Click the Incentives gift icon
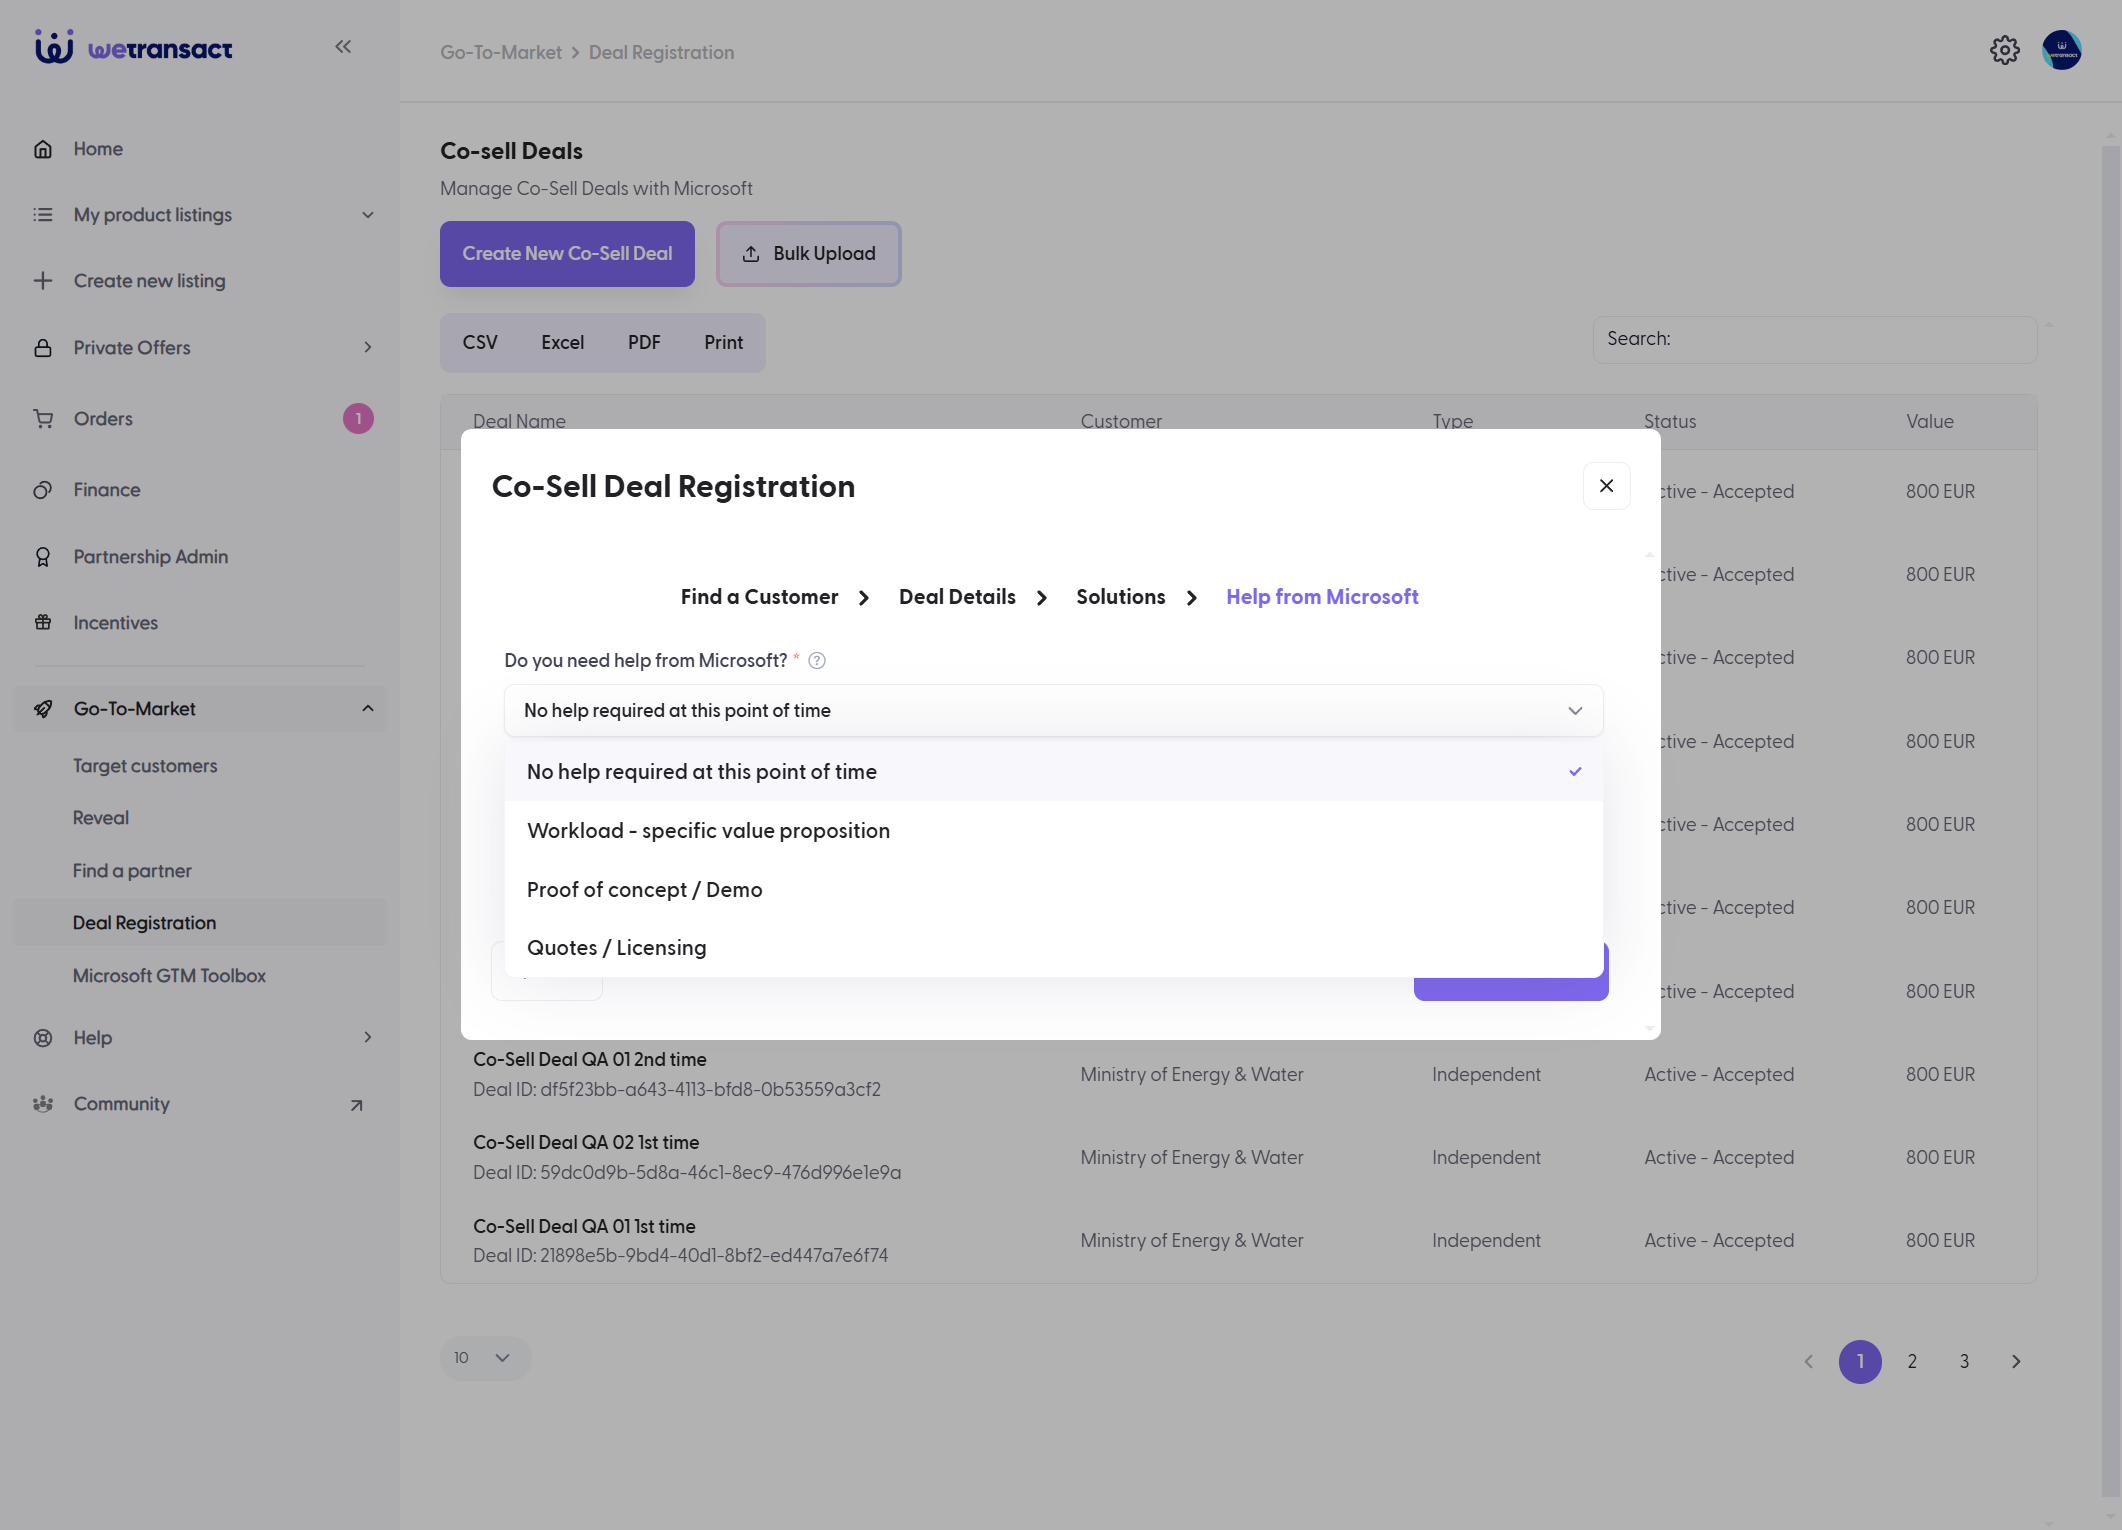The image size is (2122, 1530). pos(43,623)
